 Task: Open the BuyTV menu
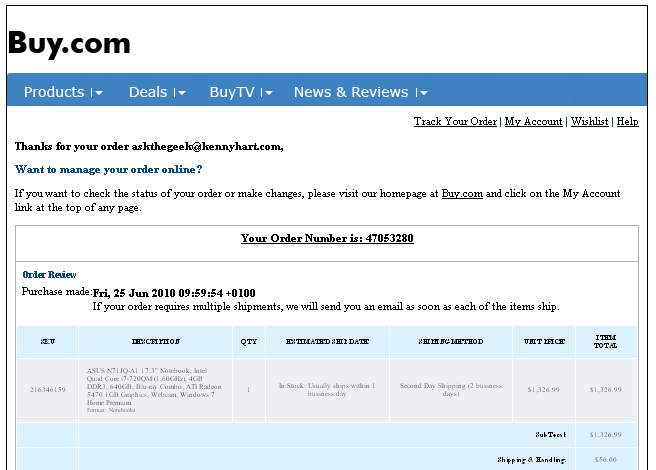(232, 92)
